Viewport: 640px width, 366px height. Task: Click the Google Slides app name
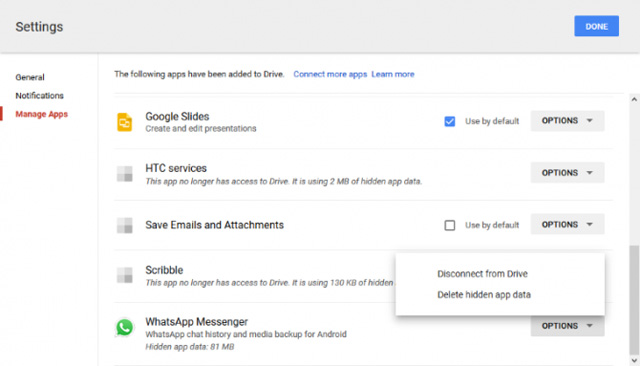(177, 116)
